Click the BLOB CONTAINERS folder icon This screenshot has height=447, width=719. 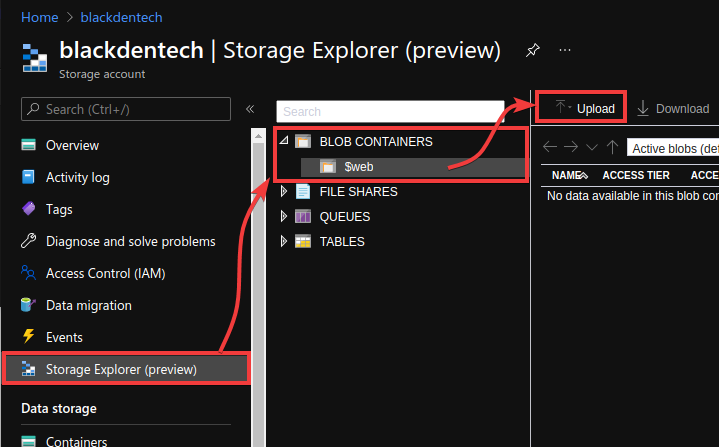(x=303, y=141)
